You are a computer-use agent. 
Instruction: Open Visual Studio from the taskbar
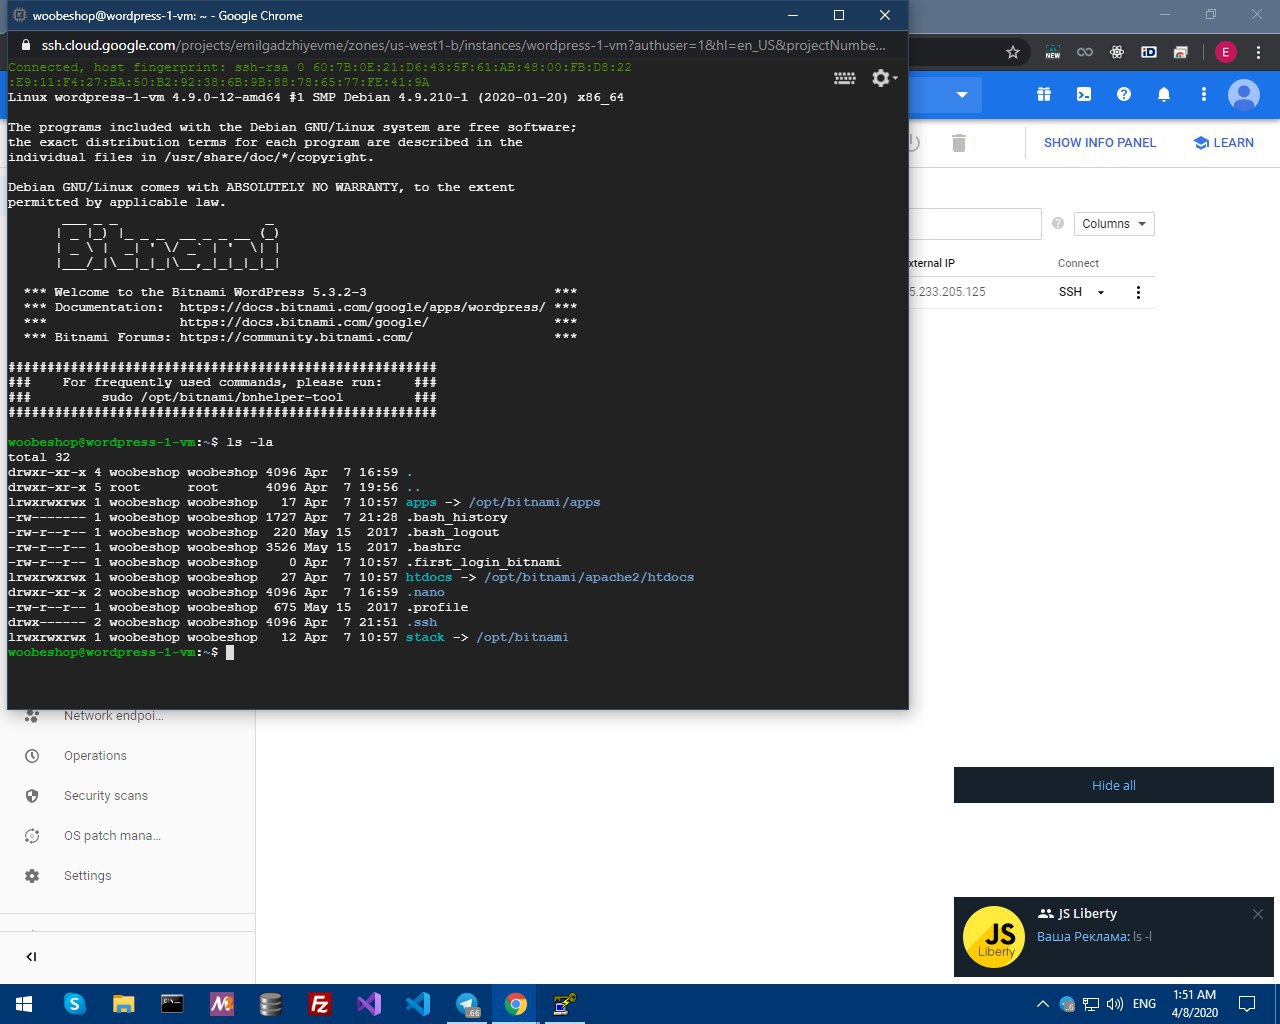point(369,1004)
